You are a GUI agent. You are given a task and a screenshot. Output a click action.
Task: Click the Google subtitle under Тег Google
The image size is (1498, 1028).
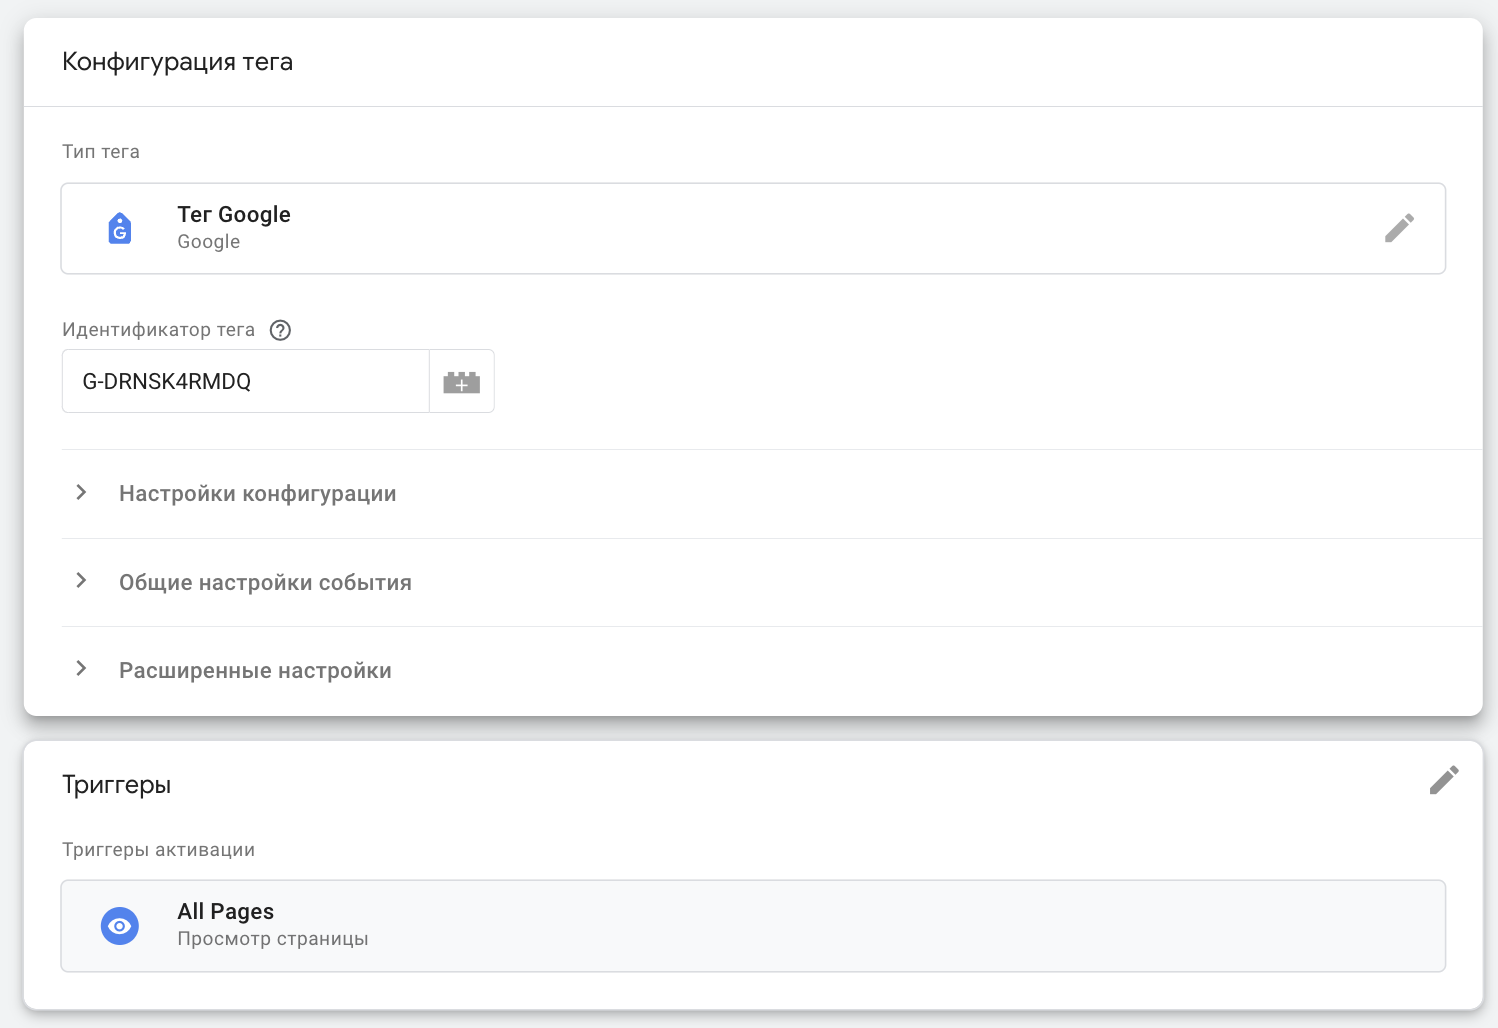tap(209, 242)
